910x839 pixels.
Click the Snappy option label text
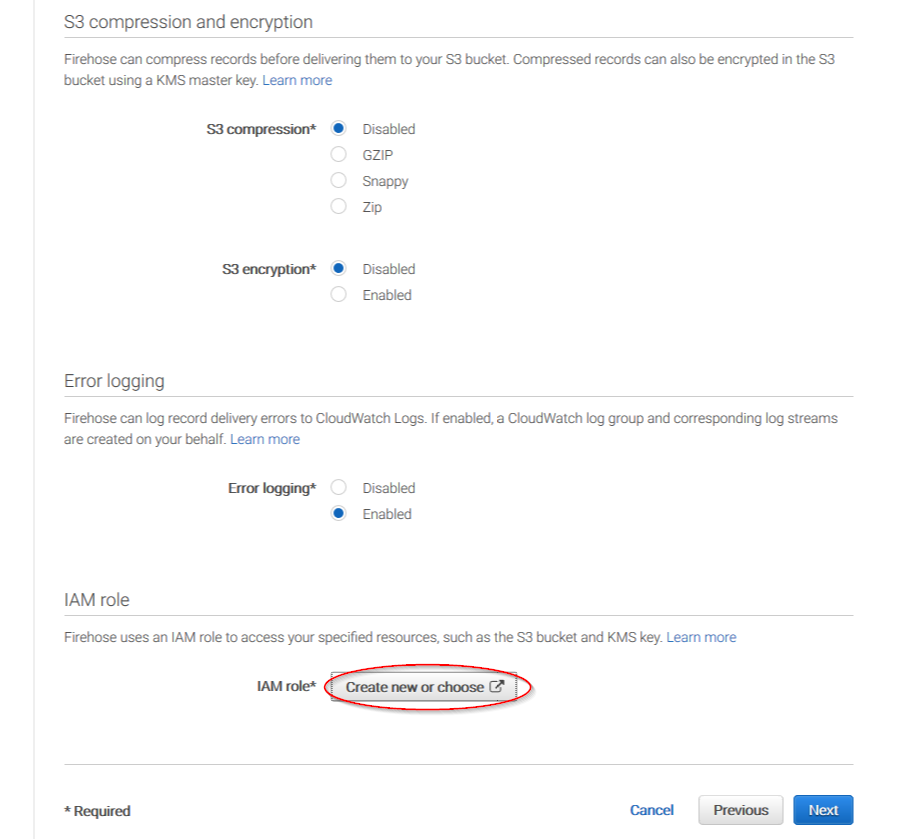tap(385, 181)
